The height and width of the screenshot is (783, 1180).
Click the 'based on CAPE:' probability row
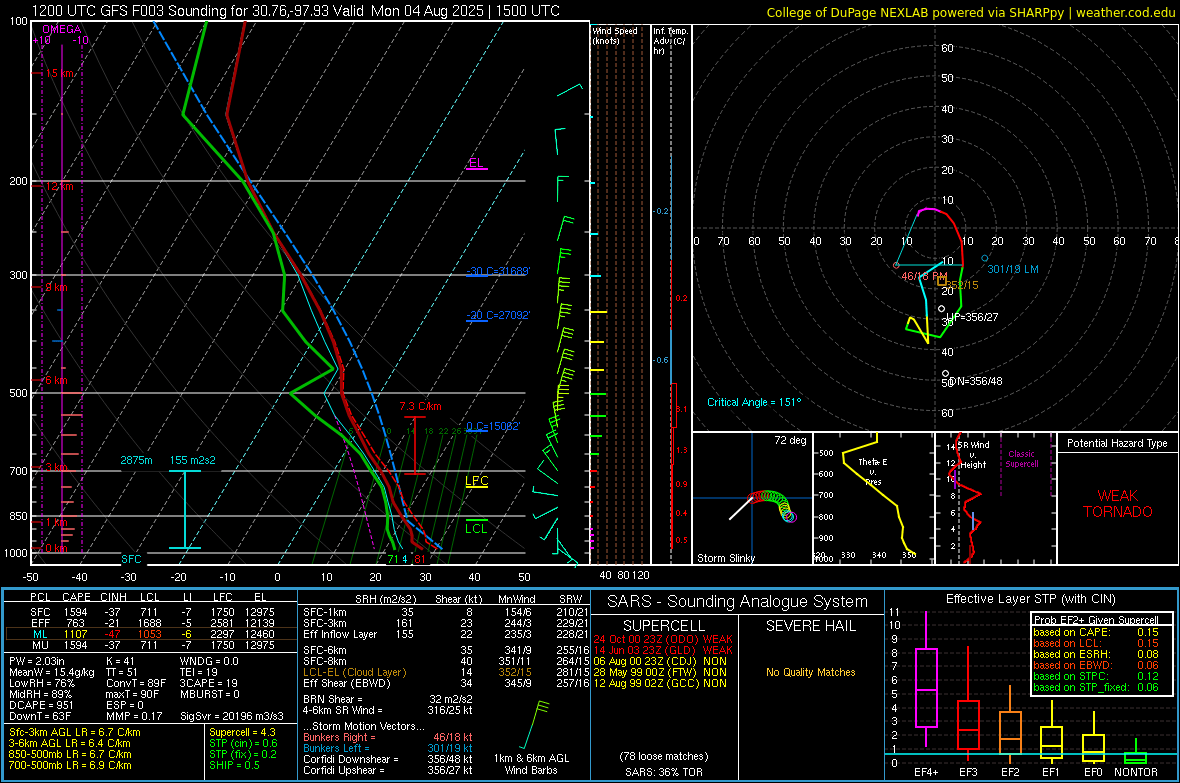[x=1096, y=632]
